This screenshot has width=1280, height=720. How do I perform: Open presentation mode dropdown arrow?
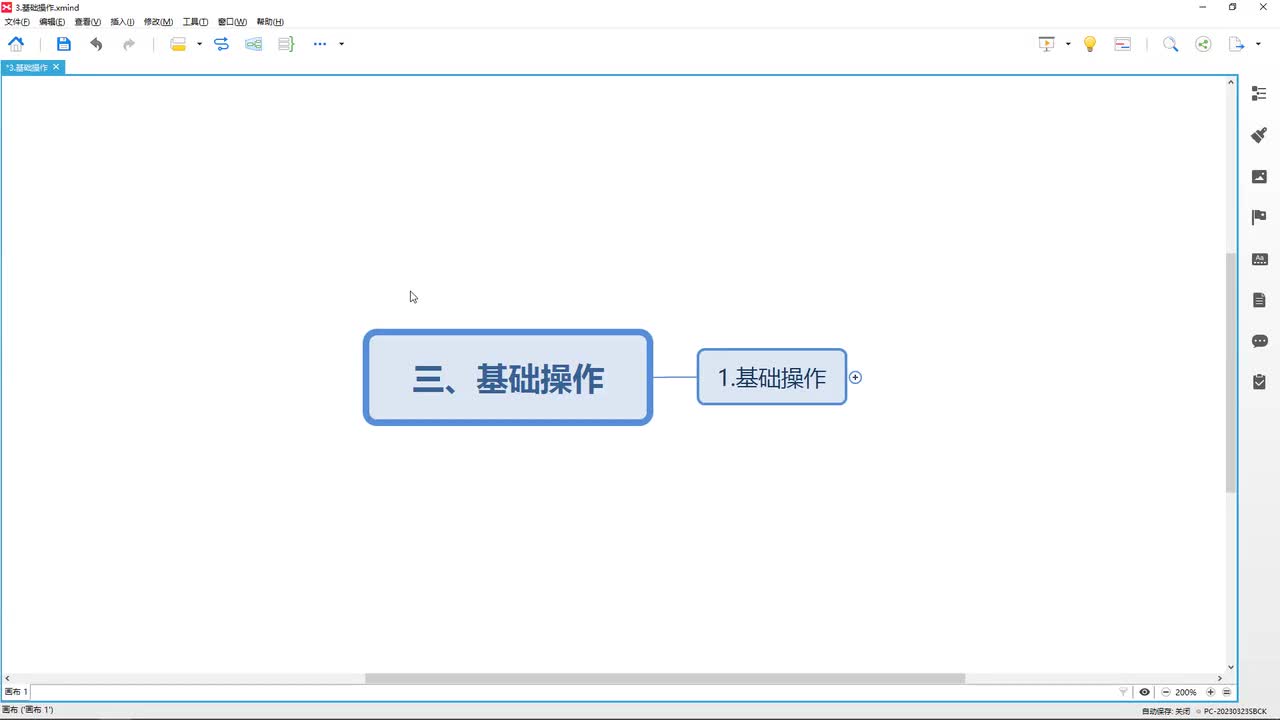(x=1068, y=44)
